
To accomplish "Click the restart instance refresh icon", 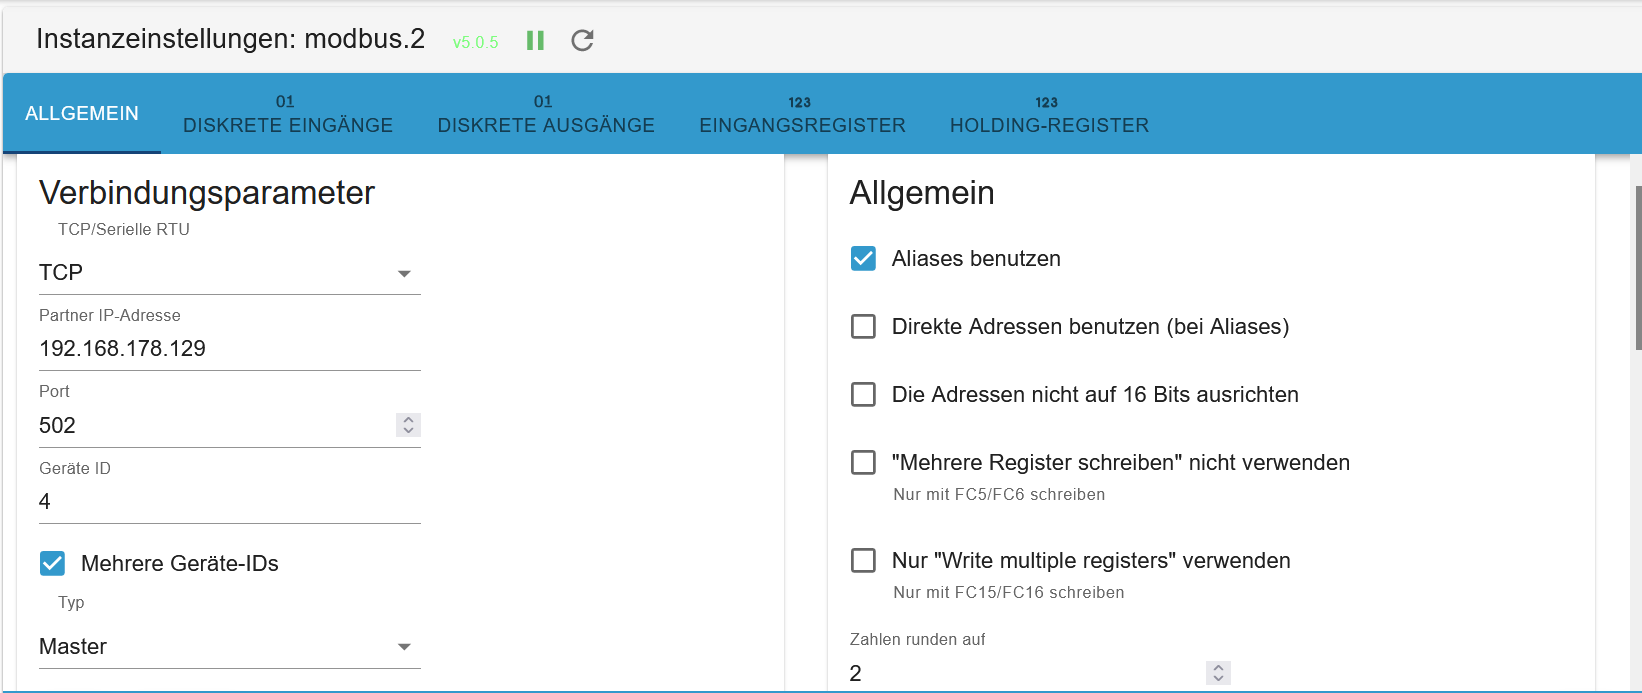I will tap(582, 40).
